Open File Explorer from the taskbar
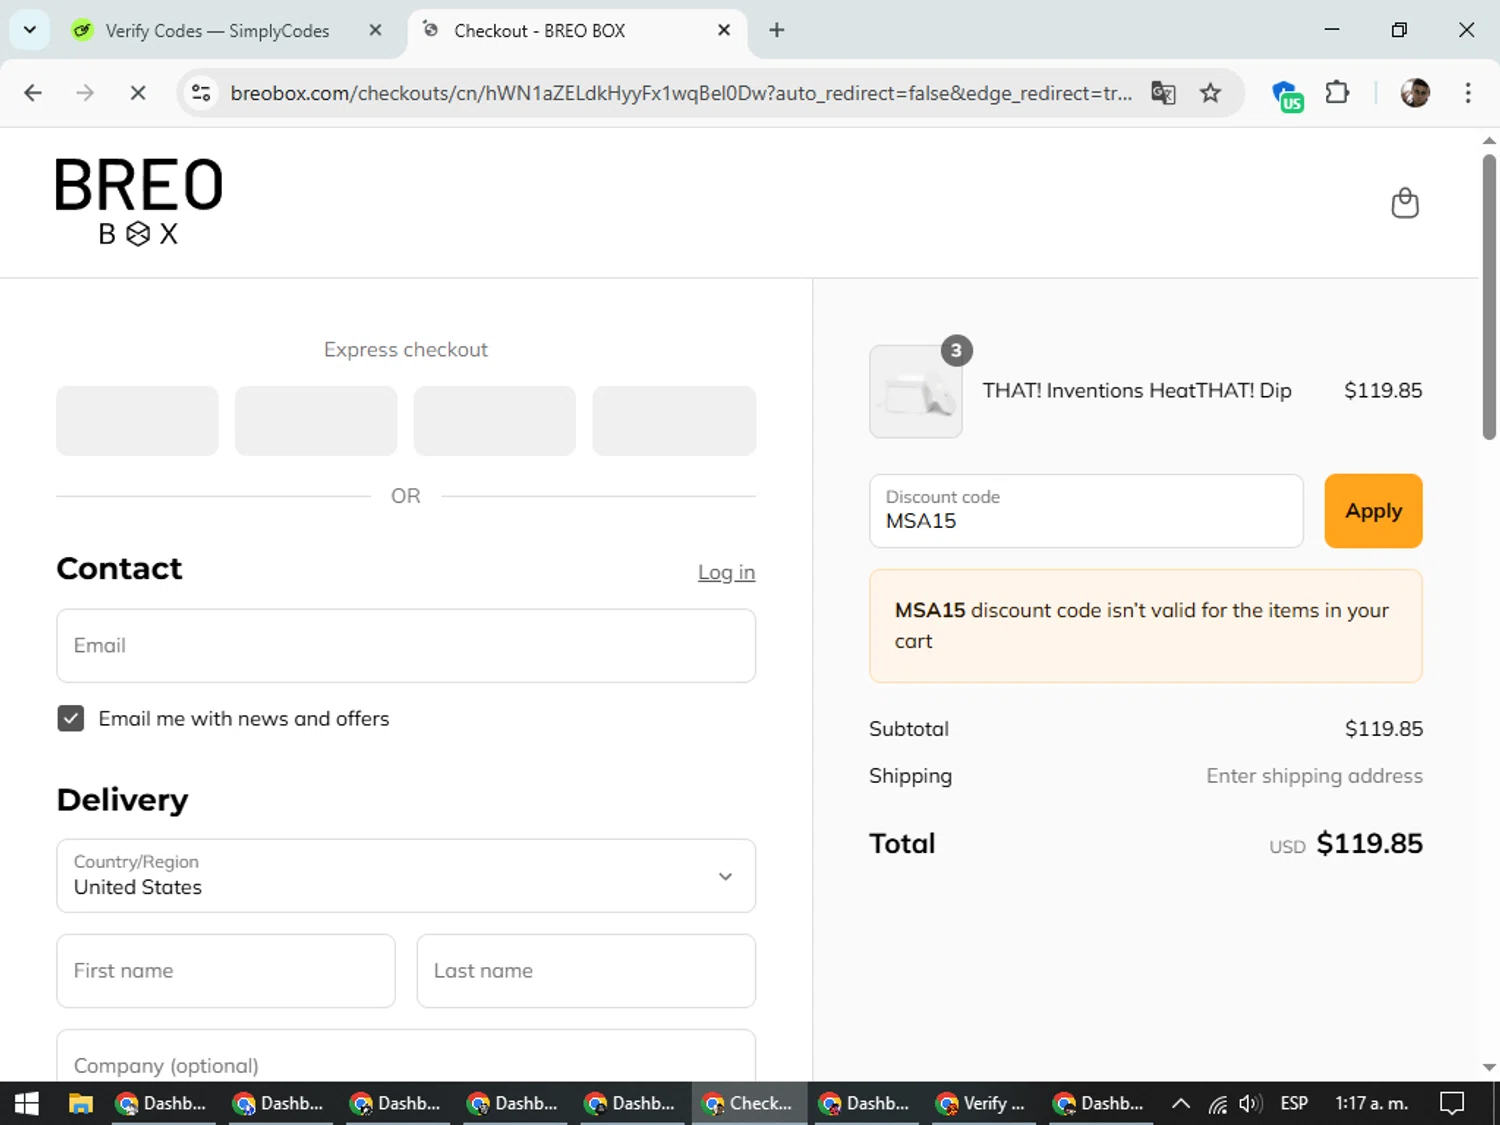Viewport: 1500px width, 1125px height. click(x=81, y=1103)
